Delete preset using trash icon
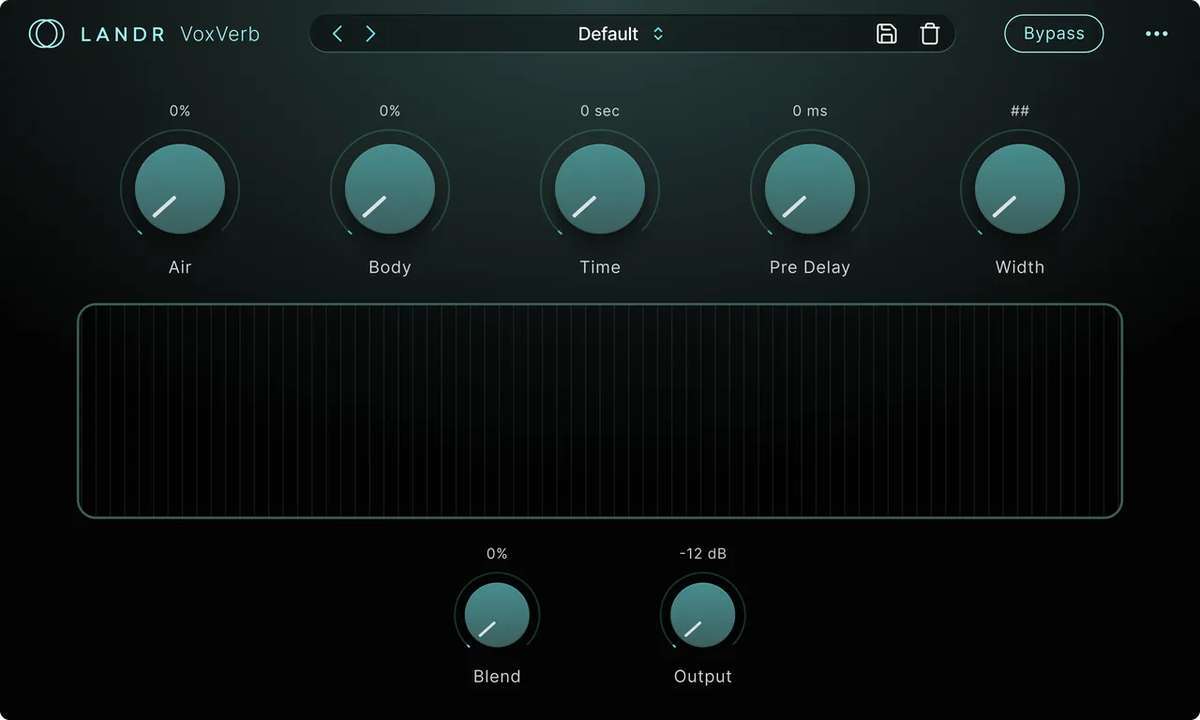 pyautogui.click(x=930, y=34)
